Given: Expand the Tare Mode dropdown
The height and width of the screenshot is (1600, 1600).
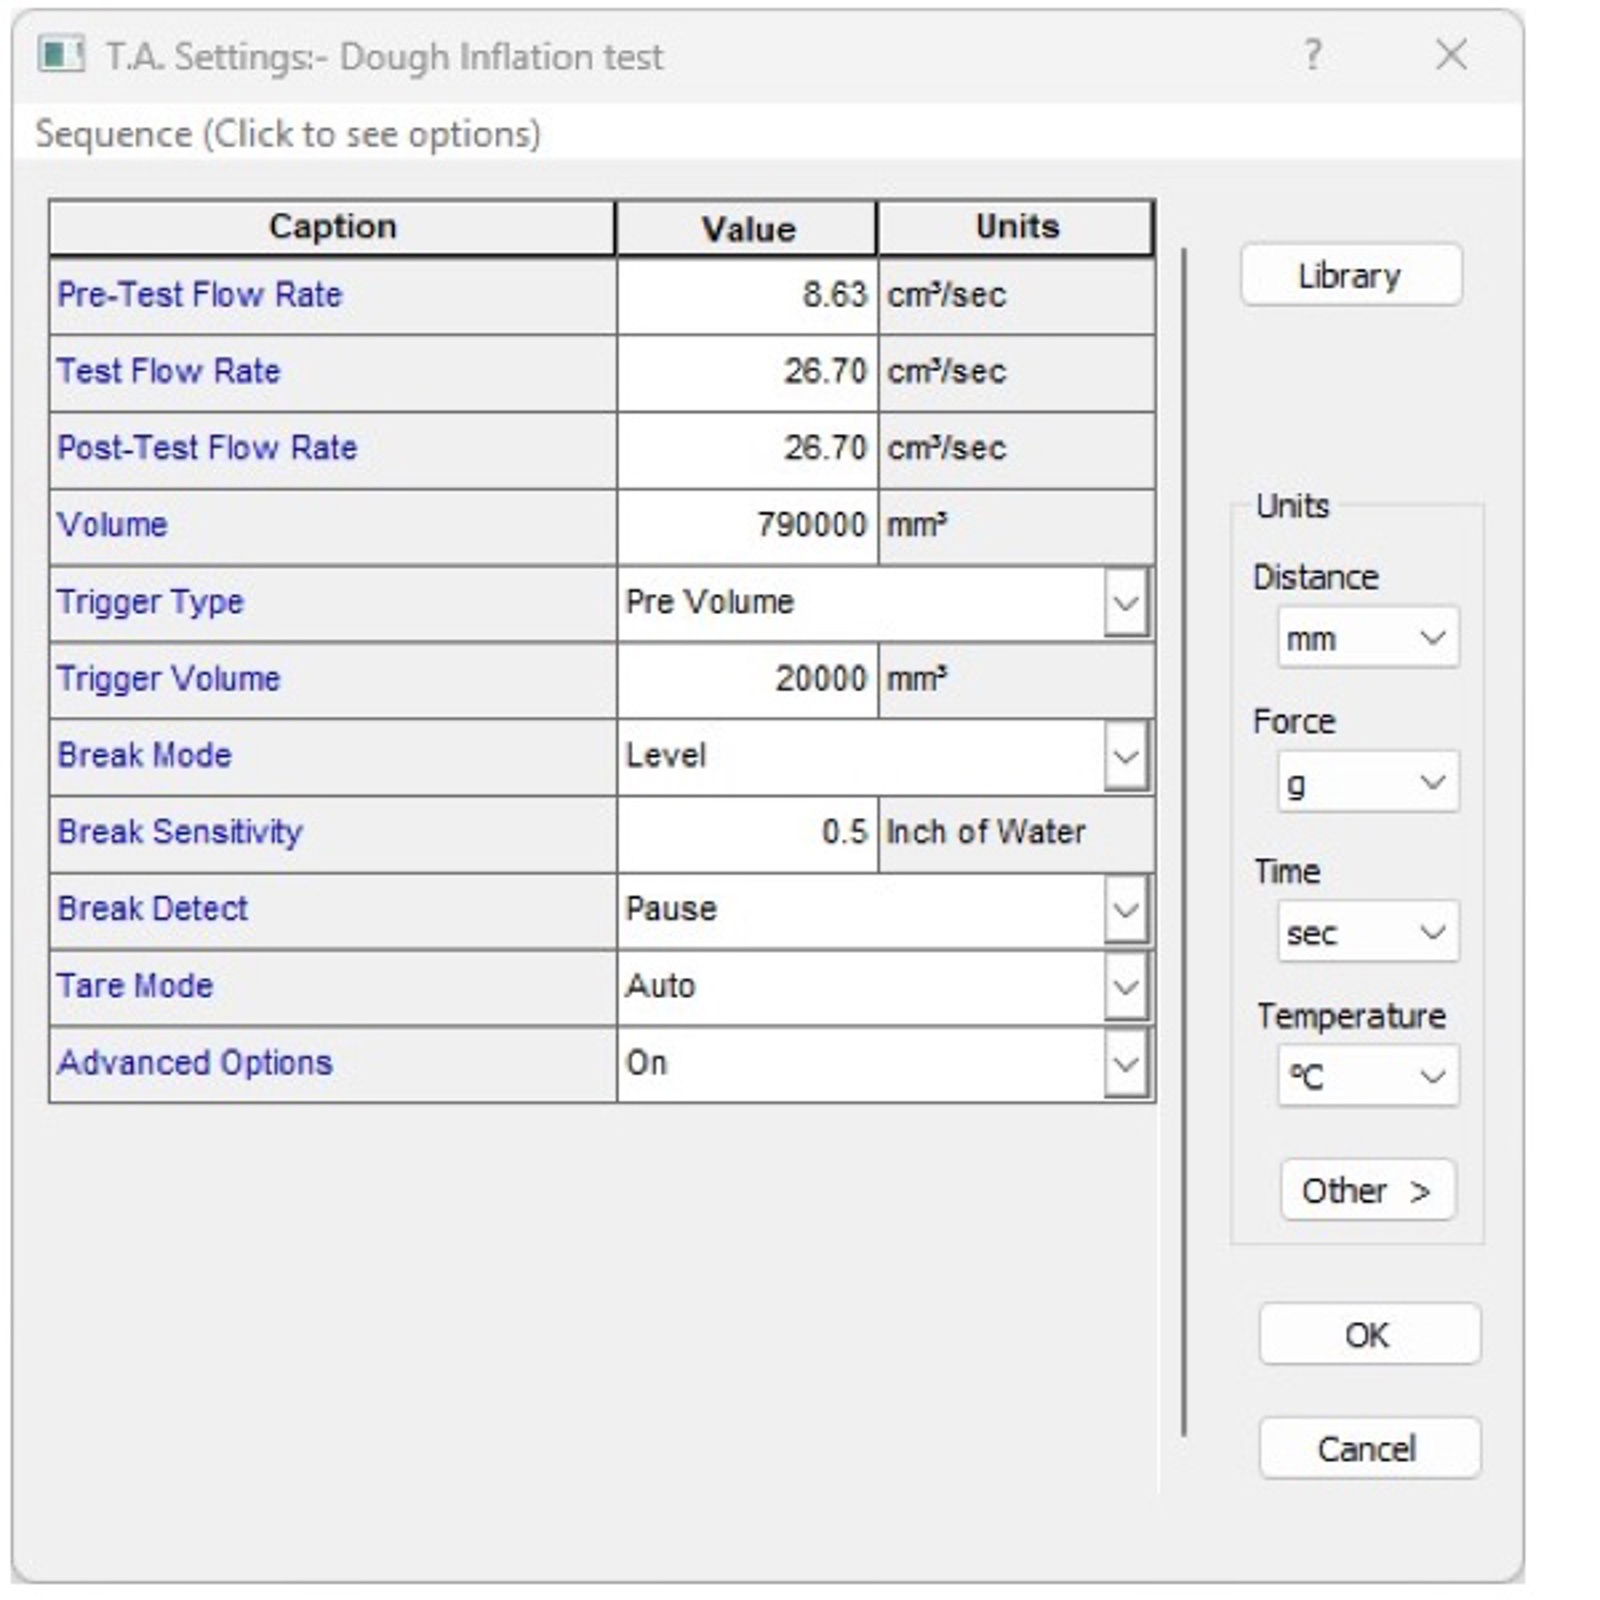Looking at the screenshot, I should 1126,987.
